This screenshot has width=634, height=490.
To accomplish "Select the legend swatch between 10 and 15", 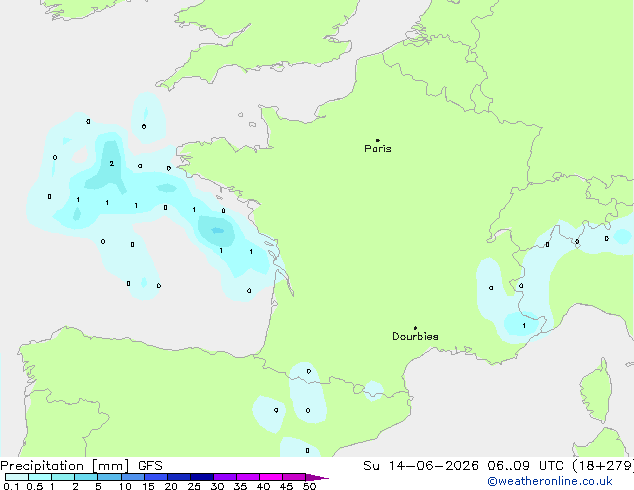I will (x=132, y=477).
